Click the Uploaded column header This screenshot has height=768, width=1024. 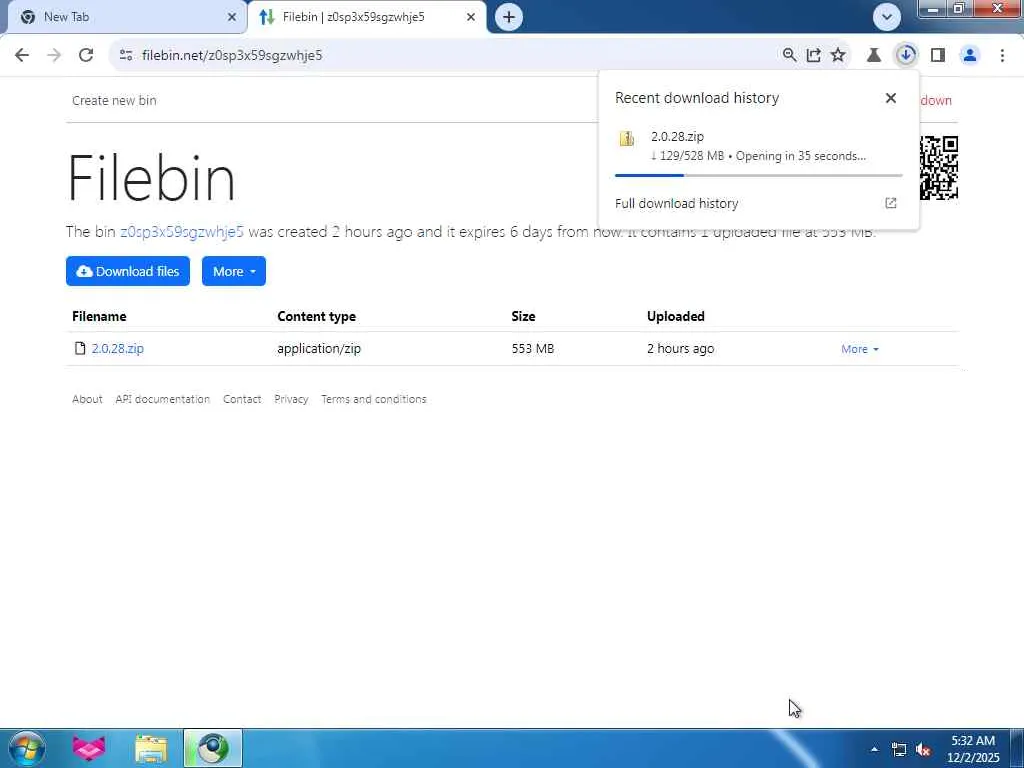(676, 317)
